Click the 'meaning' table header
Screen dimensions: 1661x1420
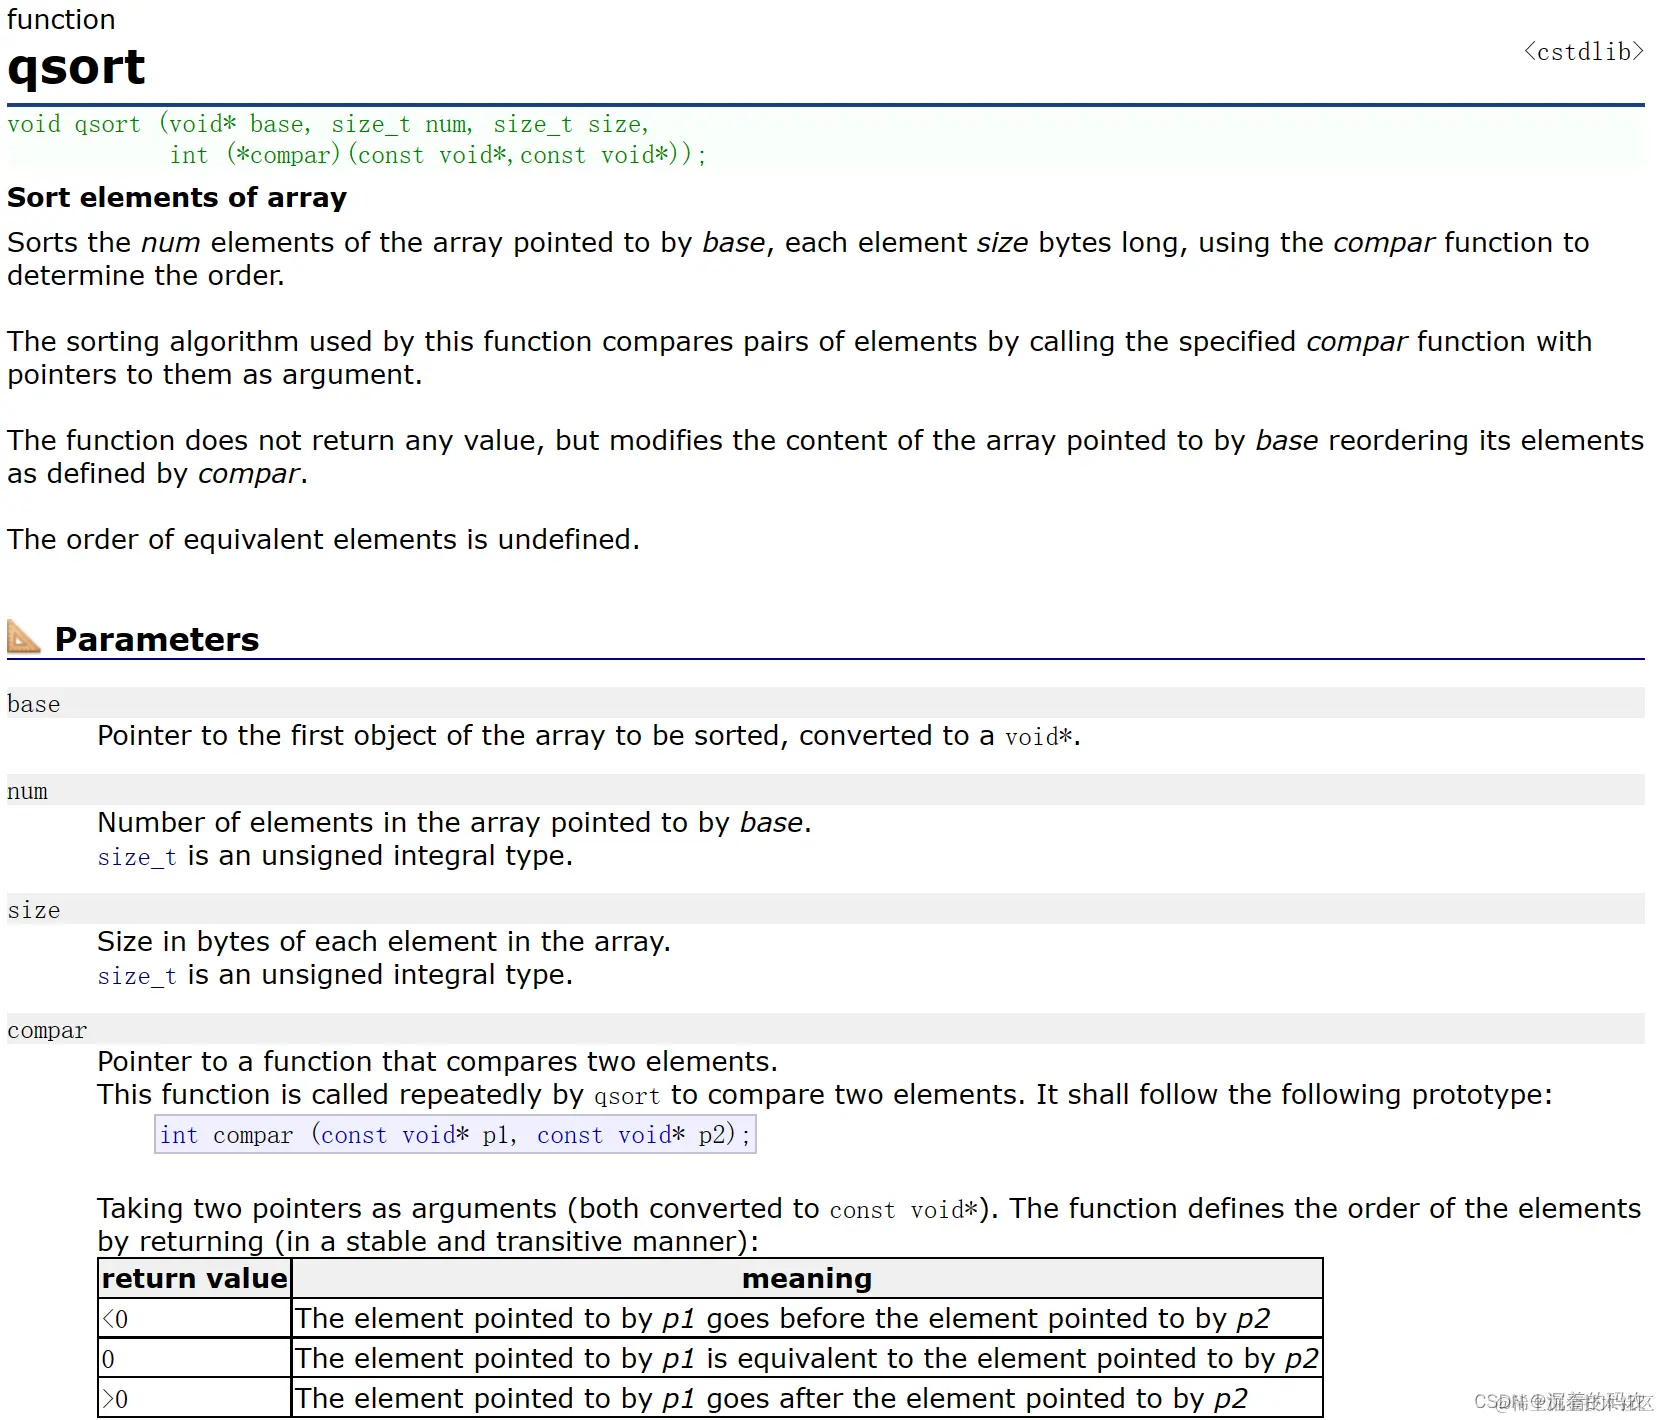point(807,1278)
